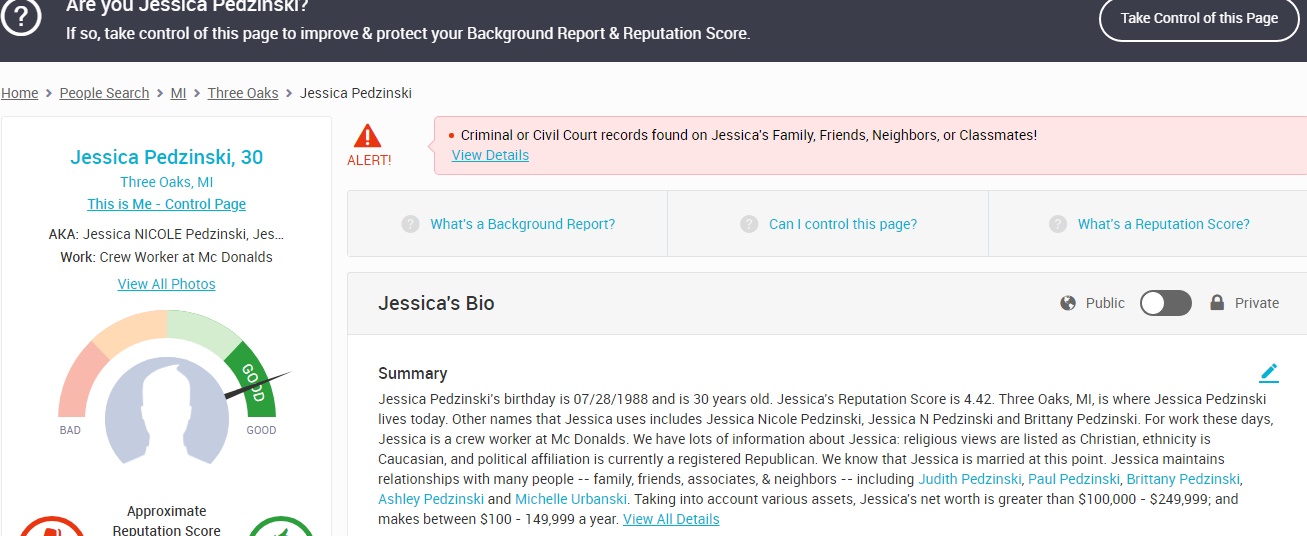The image size is (1307, 536).
Task: Open the MI breadcrumb link
Action: [x=178, y=93]
